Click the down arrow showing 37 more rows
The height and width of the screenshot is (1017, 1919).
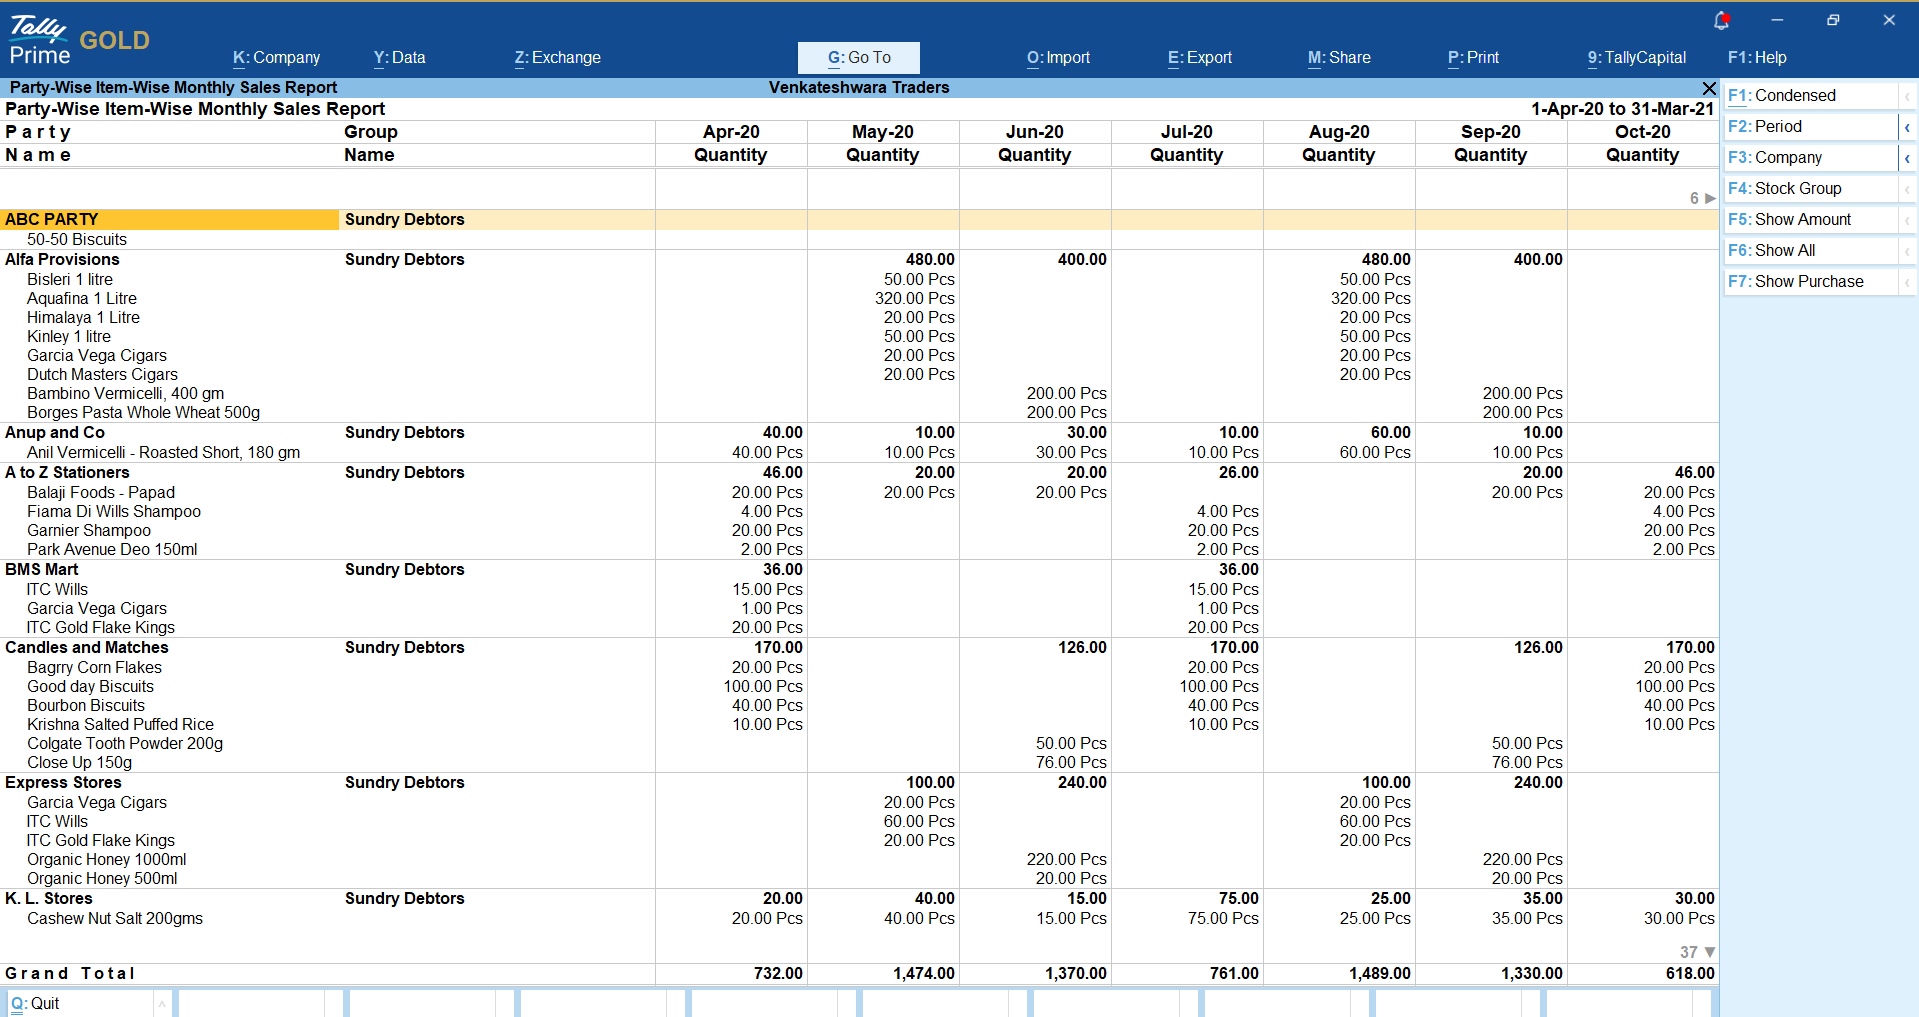coord(1709,952)
